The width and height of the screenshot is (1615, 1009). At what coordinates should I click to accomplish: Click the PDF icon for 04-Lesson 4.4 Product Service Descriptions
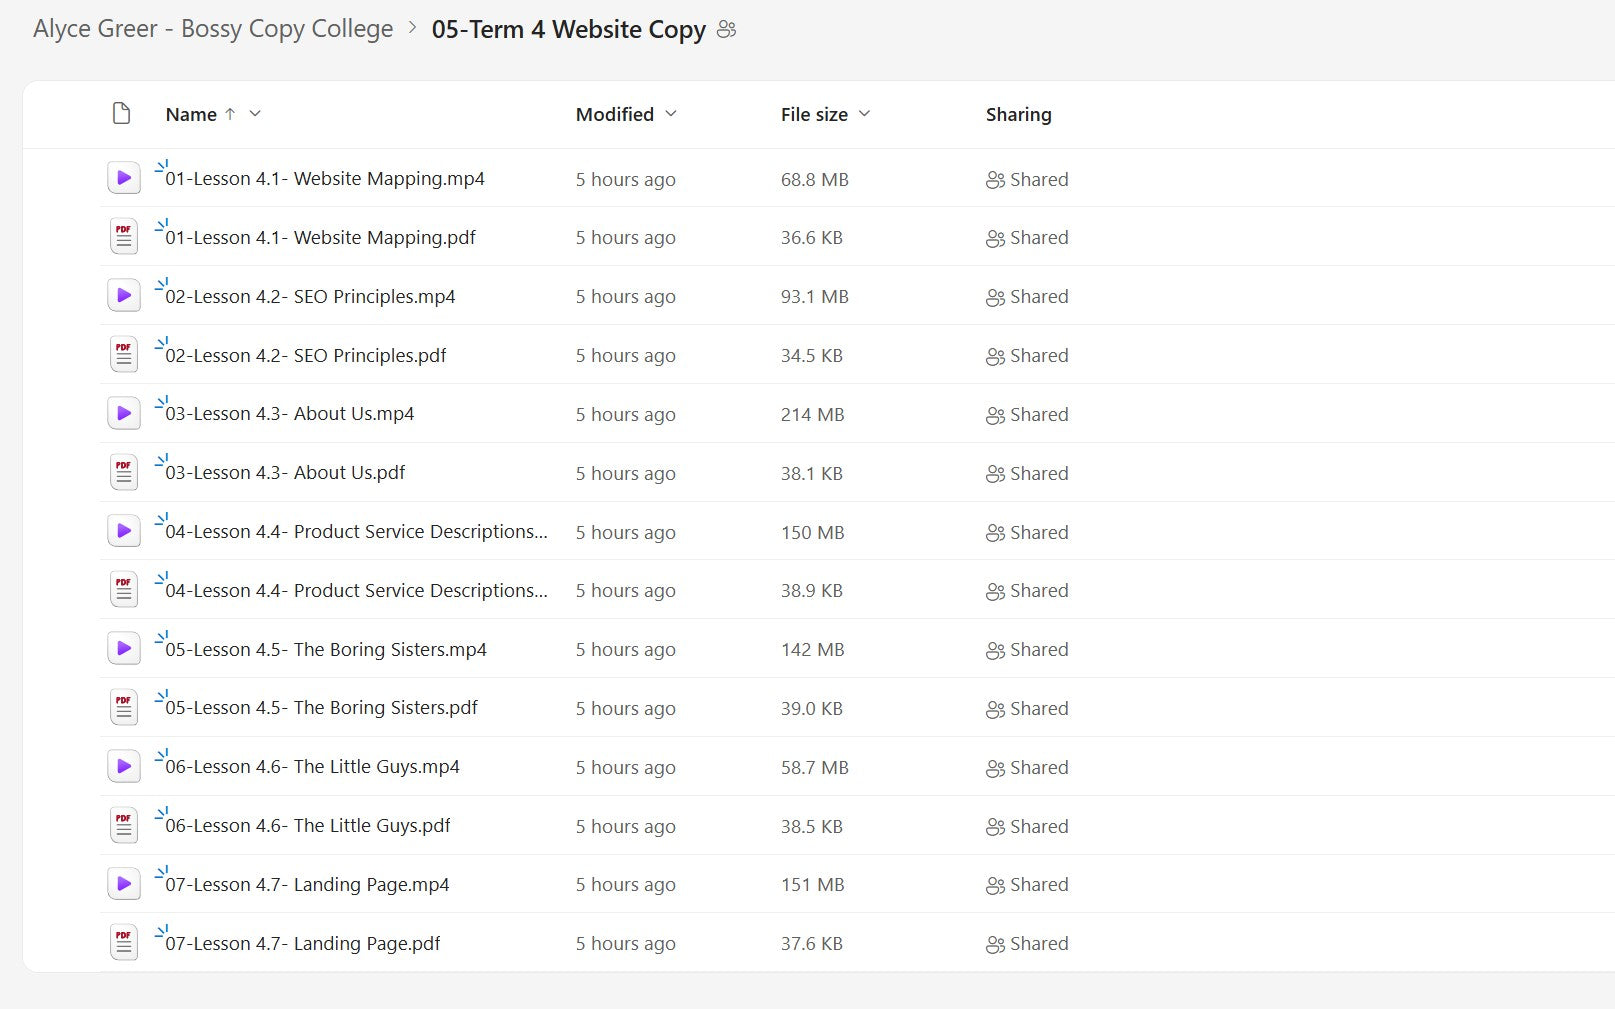(x=123, y=589)
